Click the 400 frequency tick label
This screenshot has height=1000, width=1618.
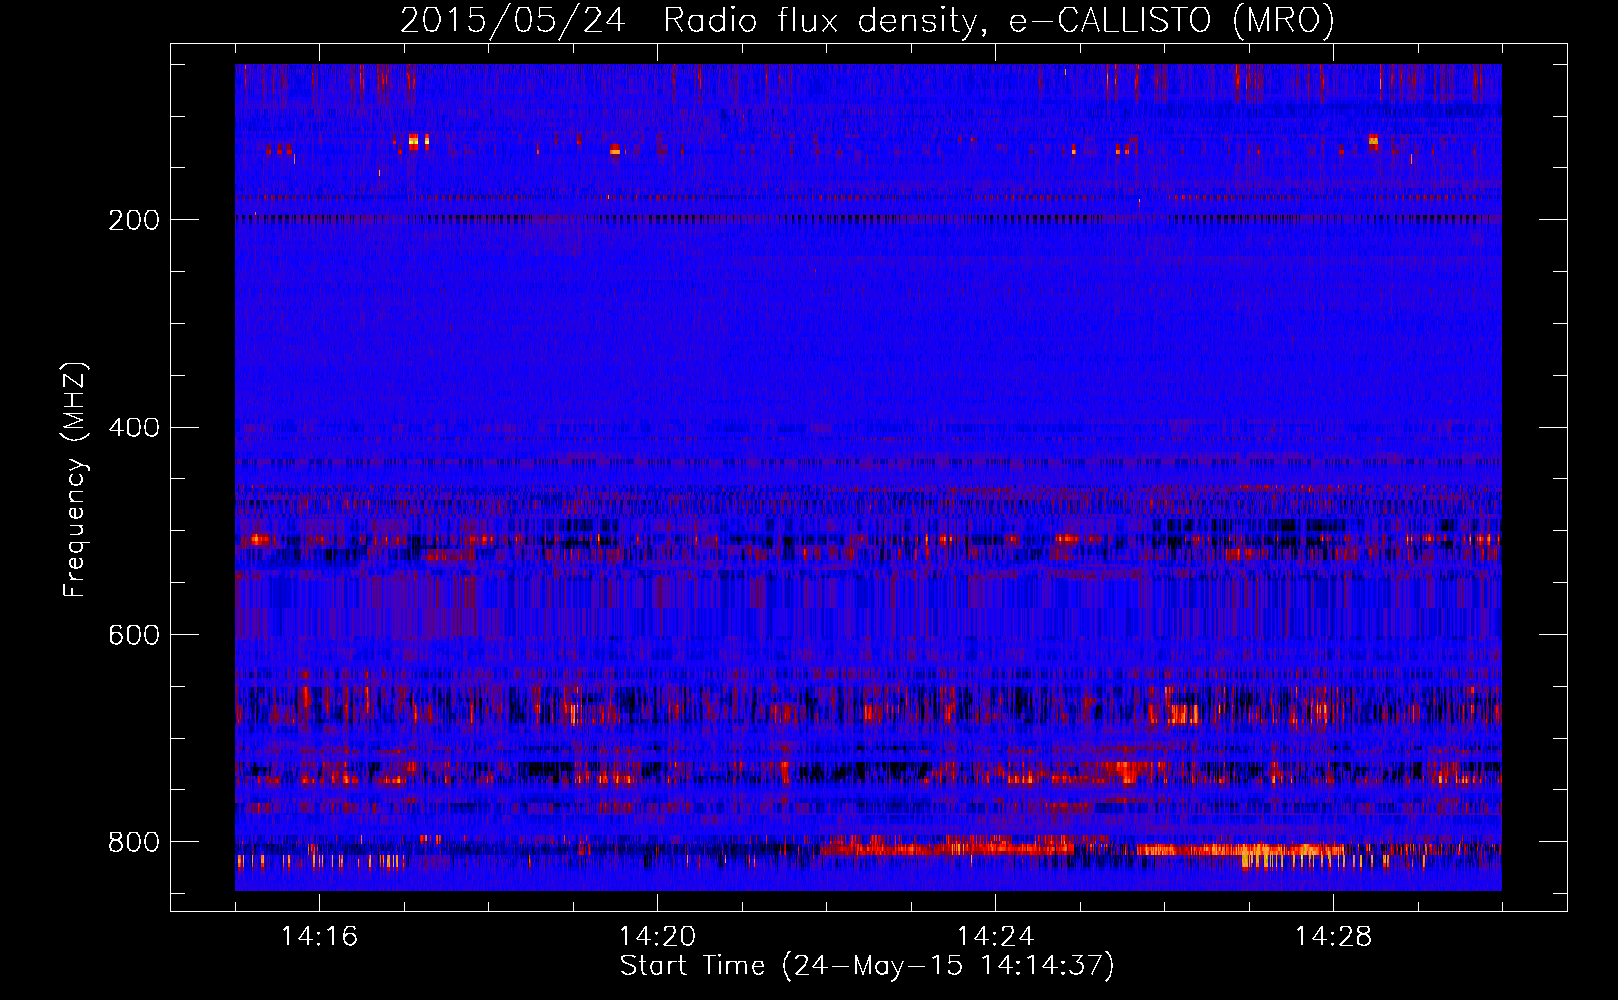[134, 428]
